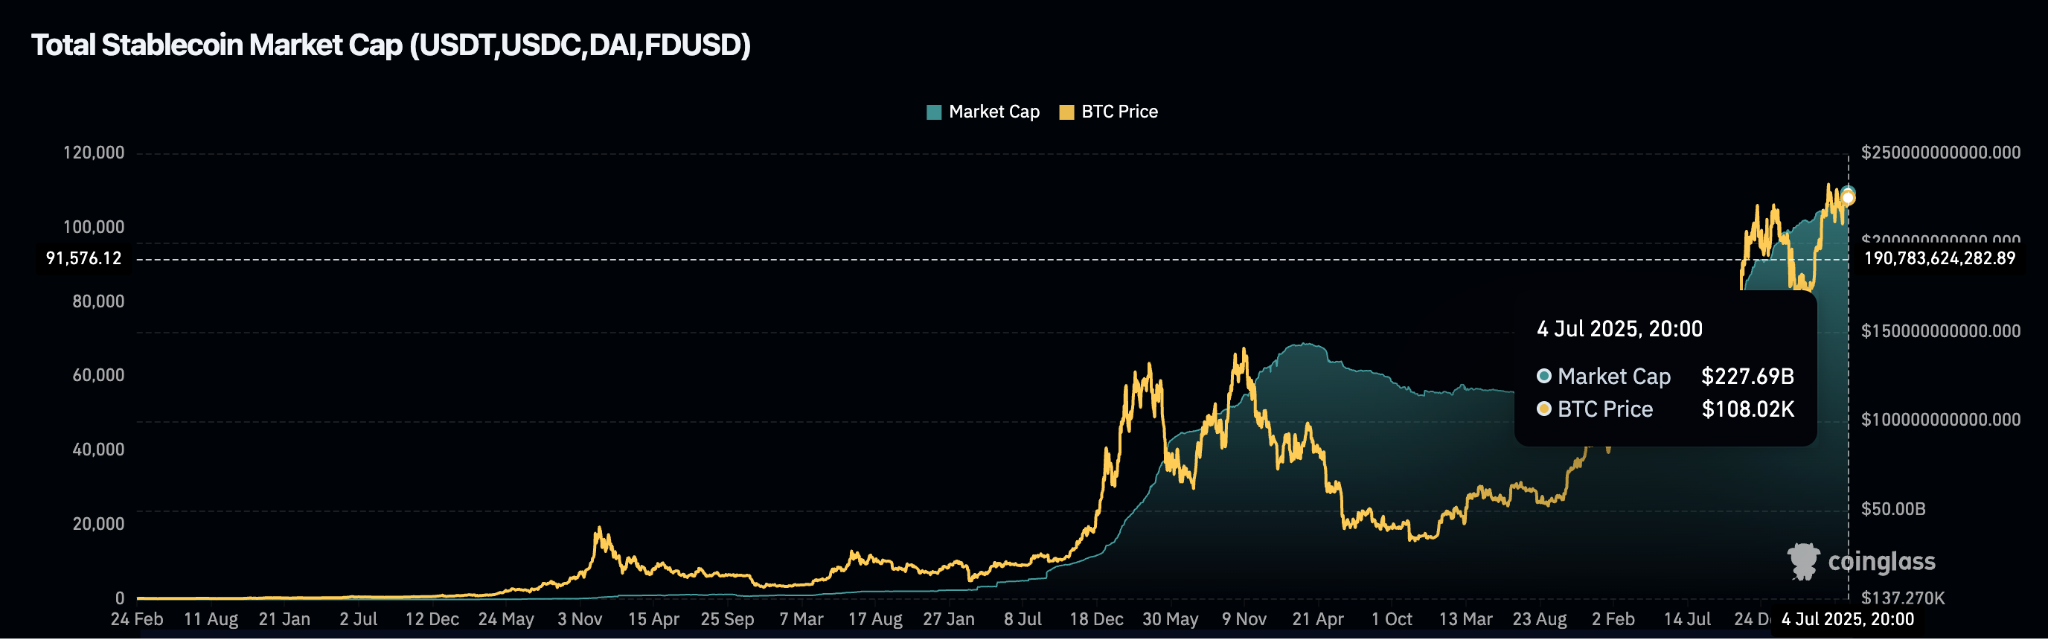
Task: Click the $250000000000.000 right axis label
Action: [x=1941, y=153]
